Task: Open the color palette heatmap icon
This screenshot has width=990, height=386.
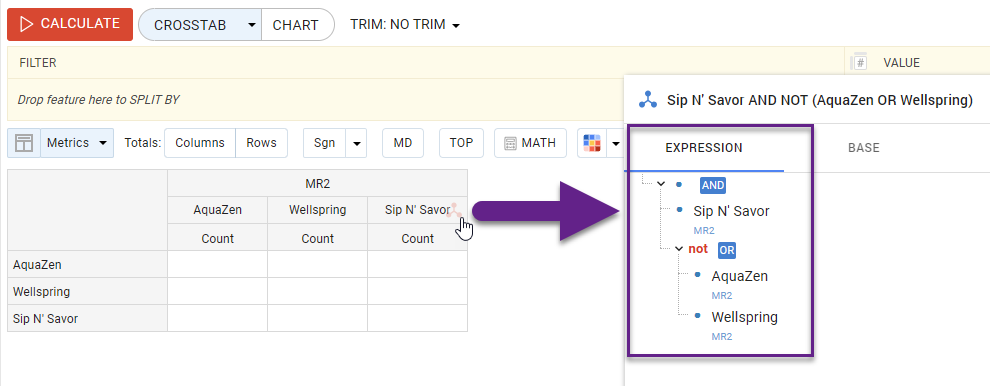Action: (x=592, y=143)
